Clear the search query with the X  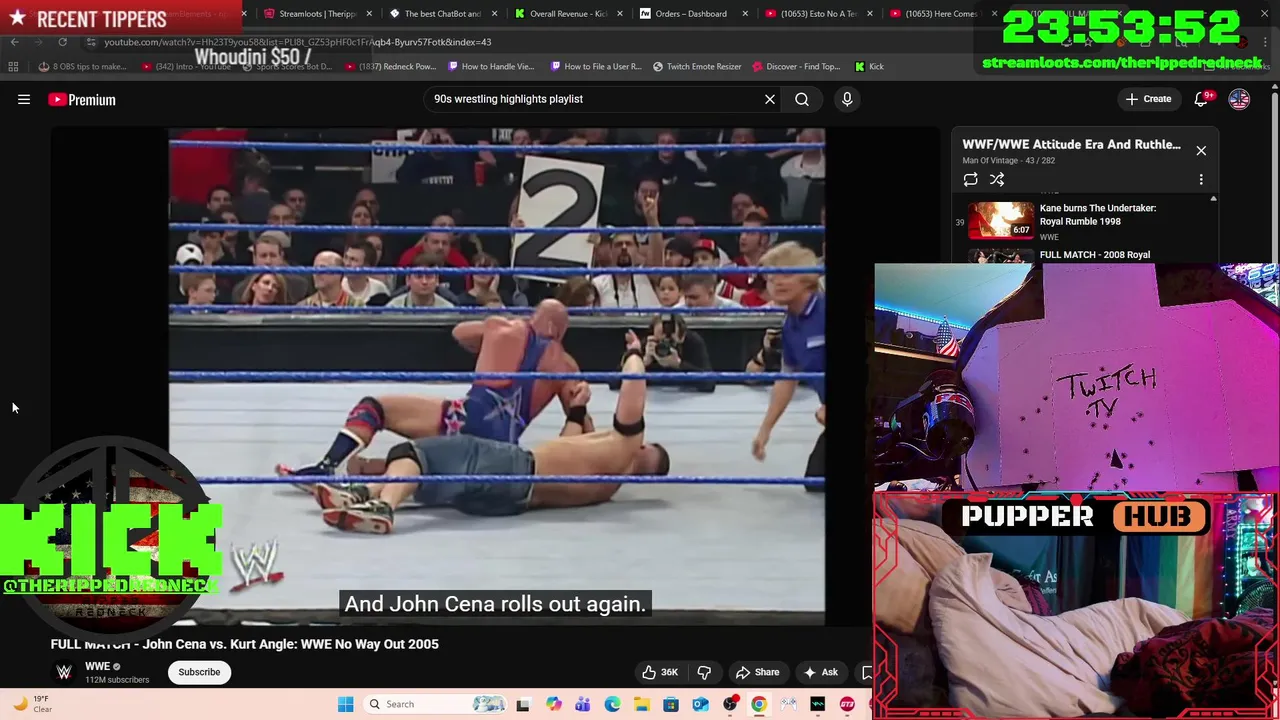coord(770,99)
